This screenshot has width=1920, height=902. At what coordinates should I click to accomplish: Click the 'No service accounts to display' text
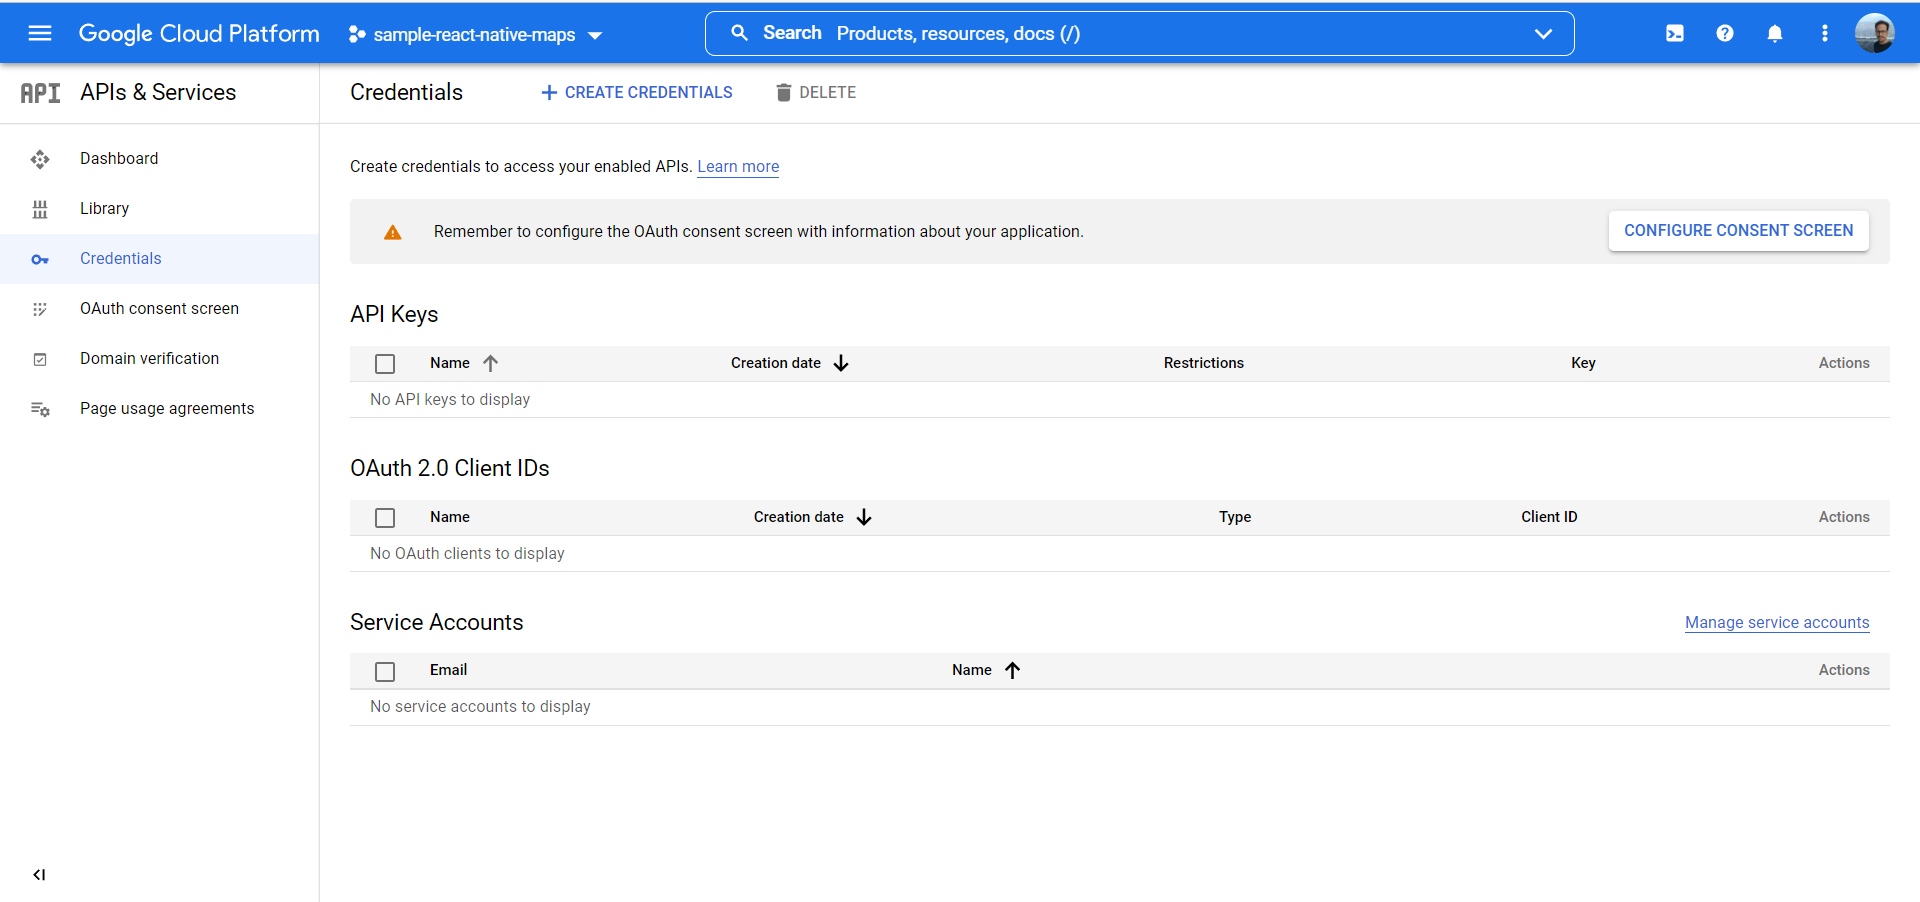pos(480,706)
